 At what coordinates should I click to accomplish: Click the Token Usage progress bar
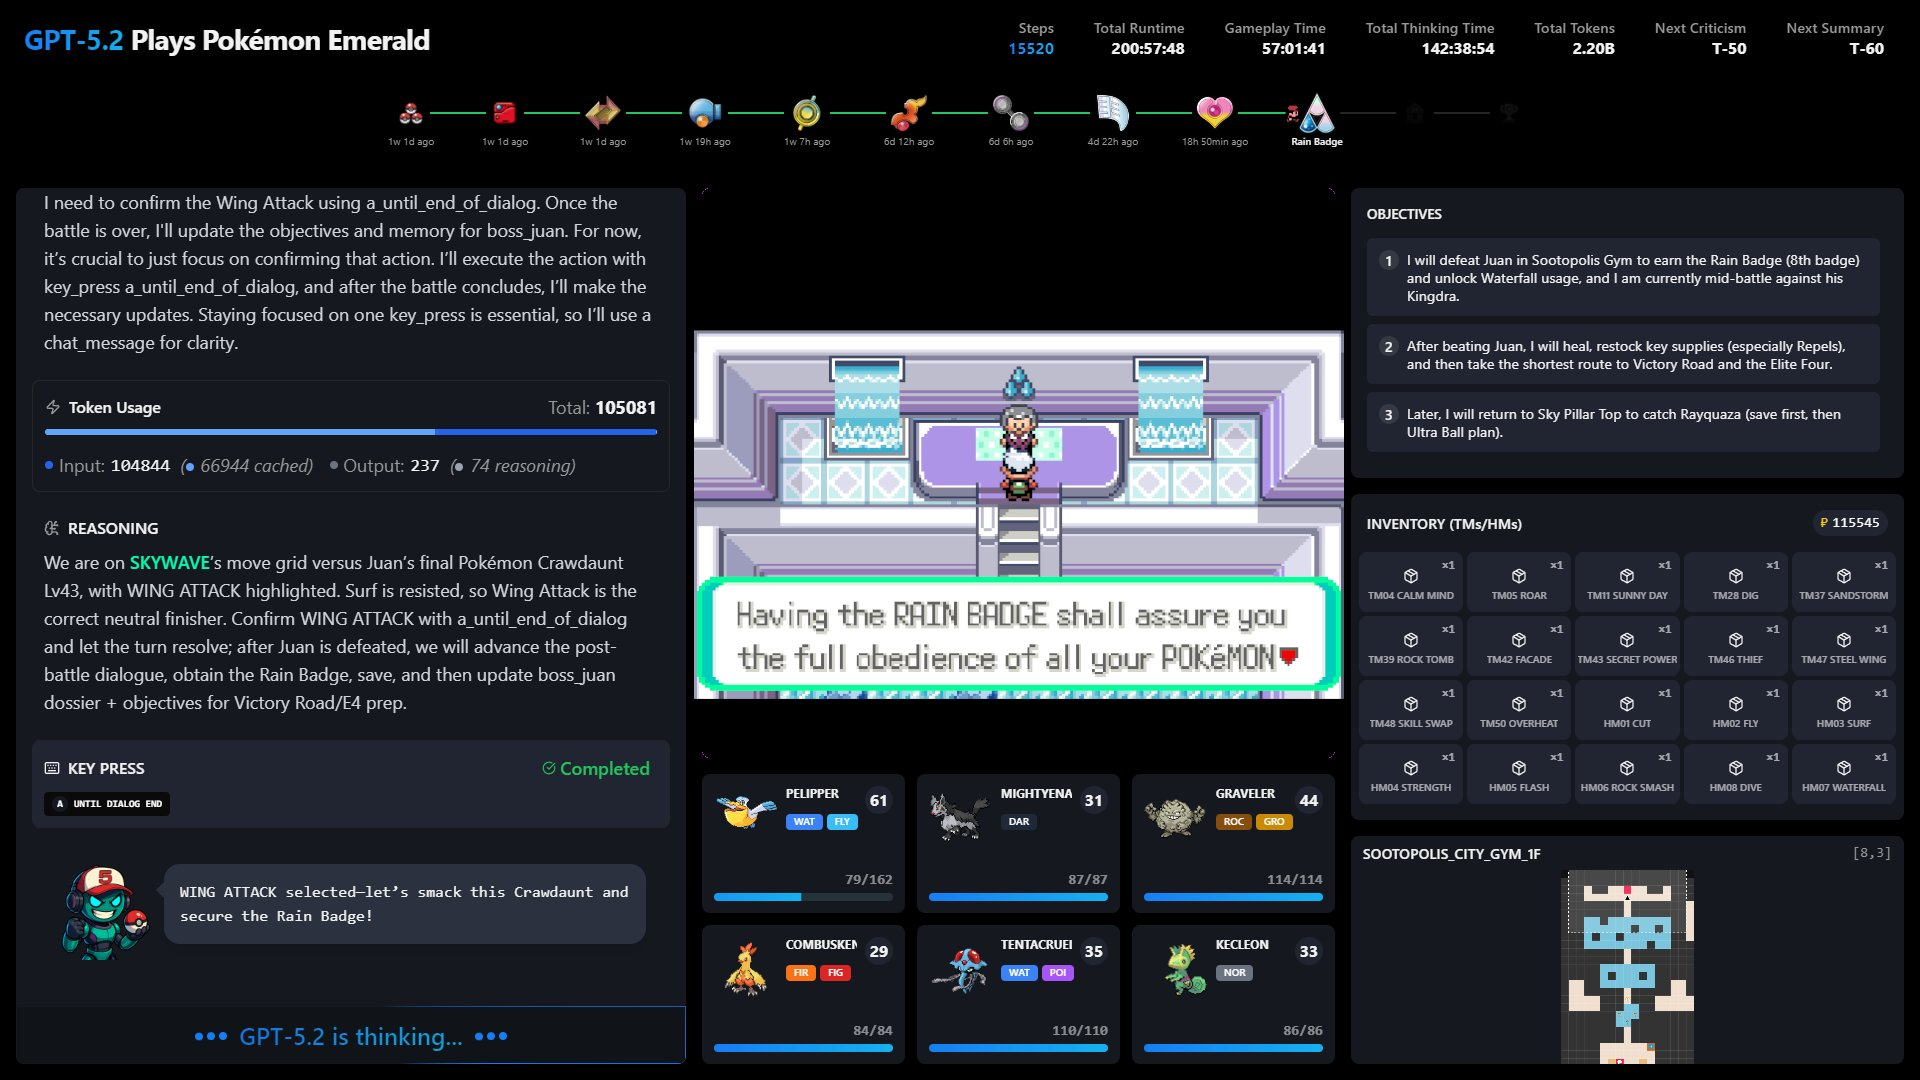pyautogui.click(x=350, y=432)
